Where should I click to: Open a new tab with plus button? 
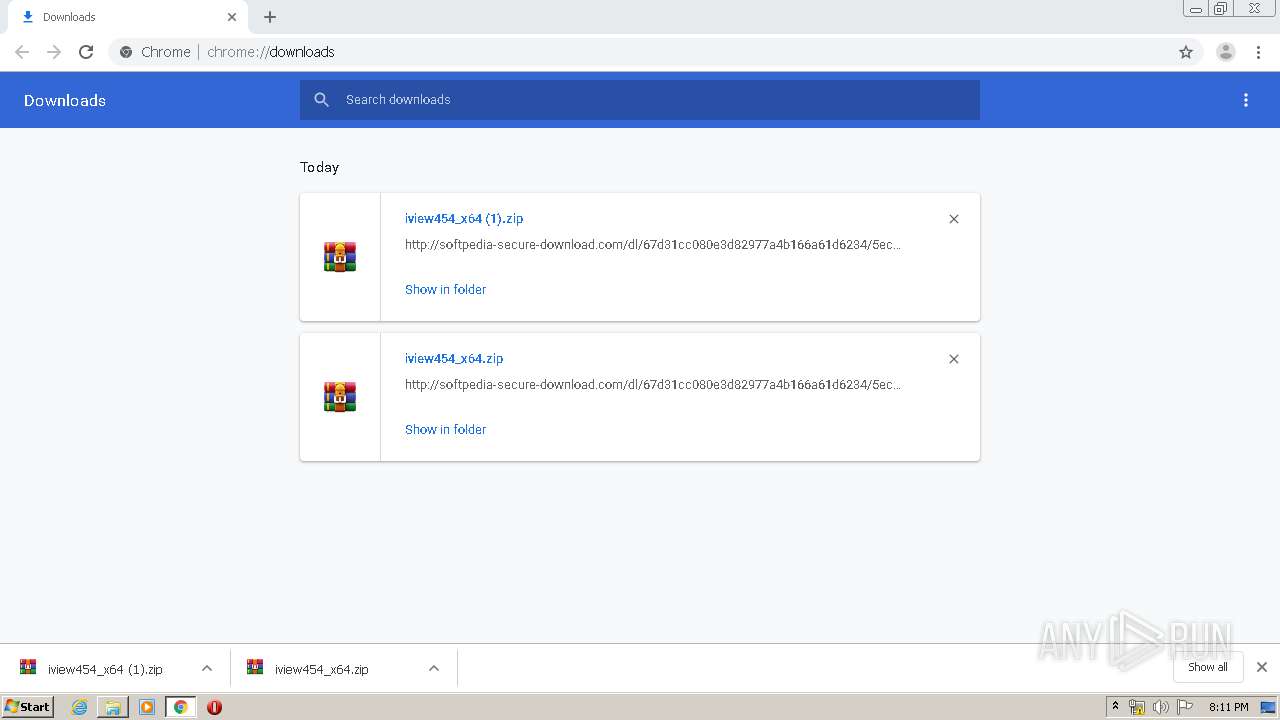270,17
